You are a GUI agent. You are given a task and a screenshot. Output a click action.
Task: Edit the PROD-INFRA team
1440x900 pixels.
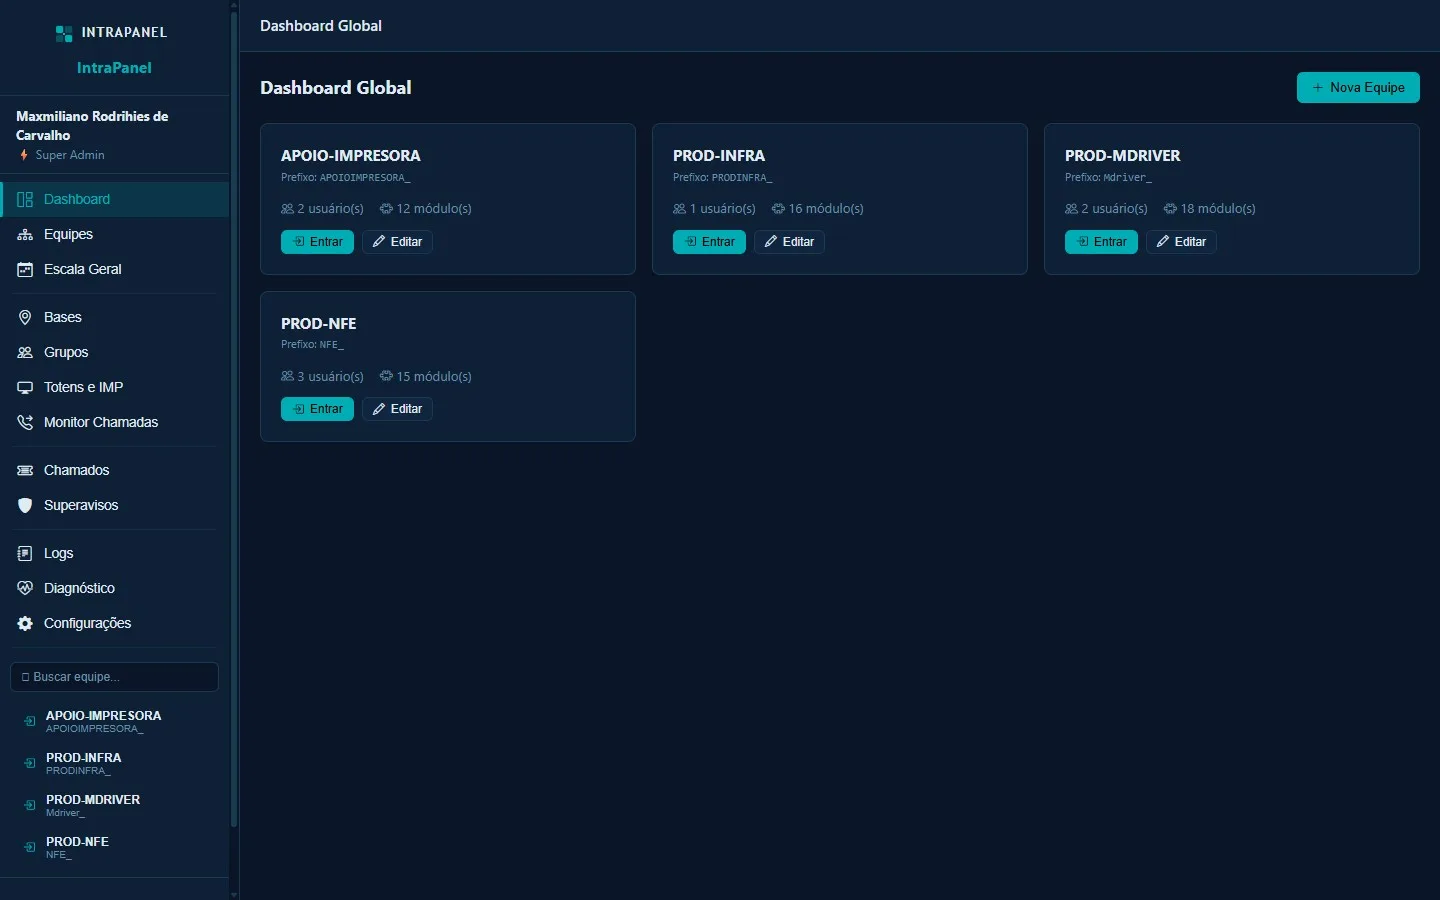tap(789, 242)
